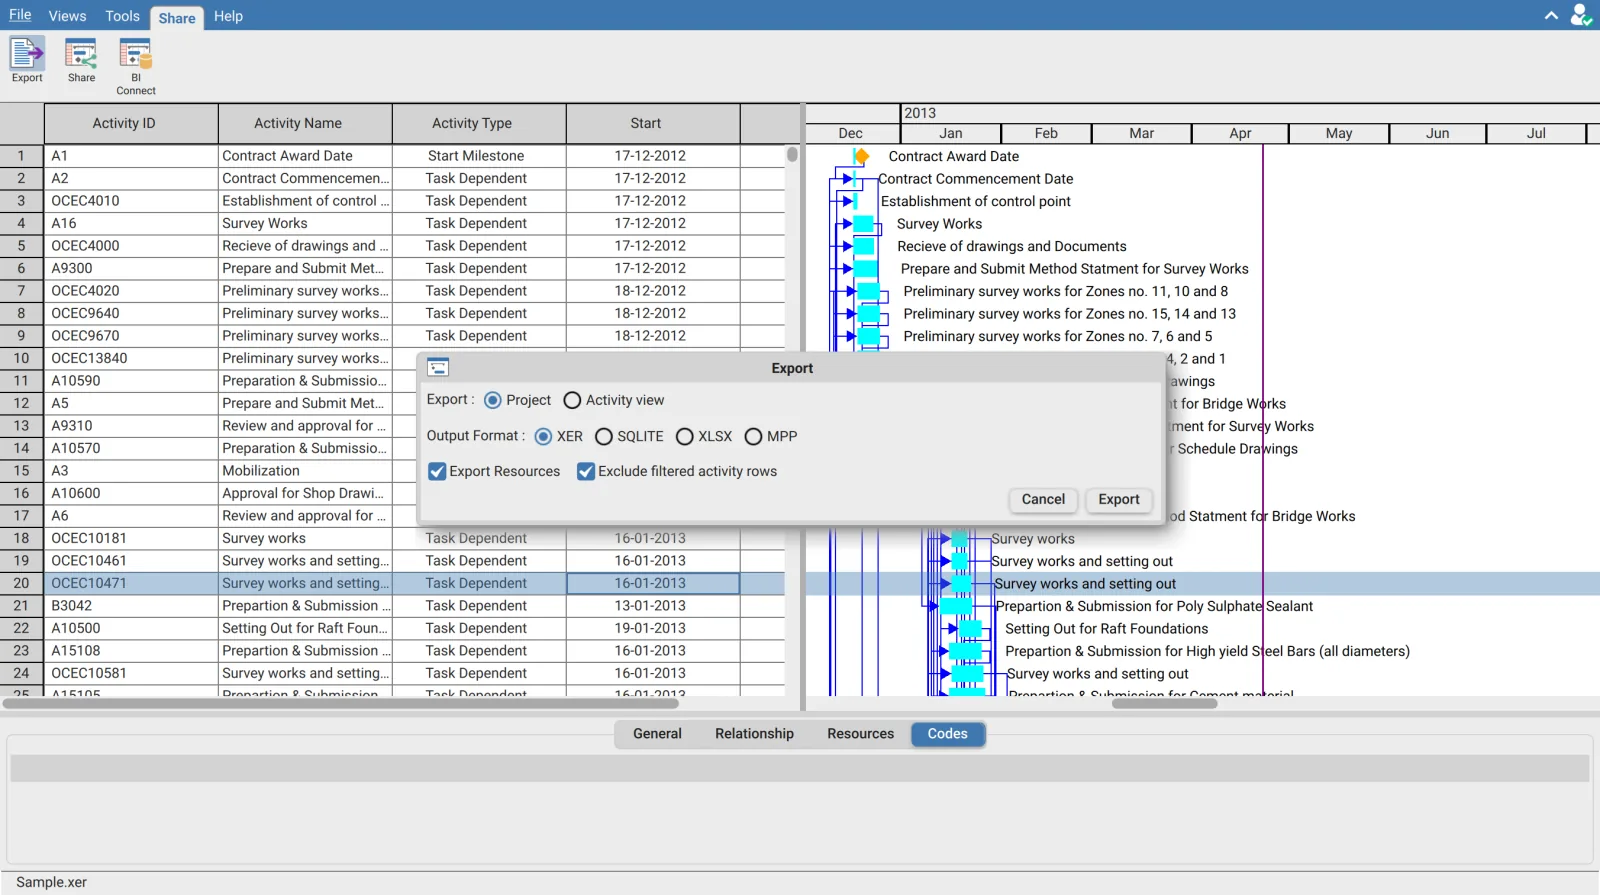1600x895 pixels.
Task: Switch to the Codes tab
Action: point(947,734)
